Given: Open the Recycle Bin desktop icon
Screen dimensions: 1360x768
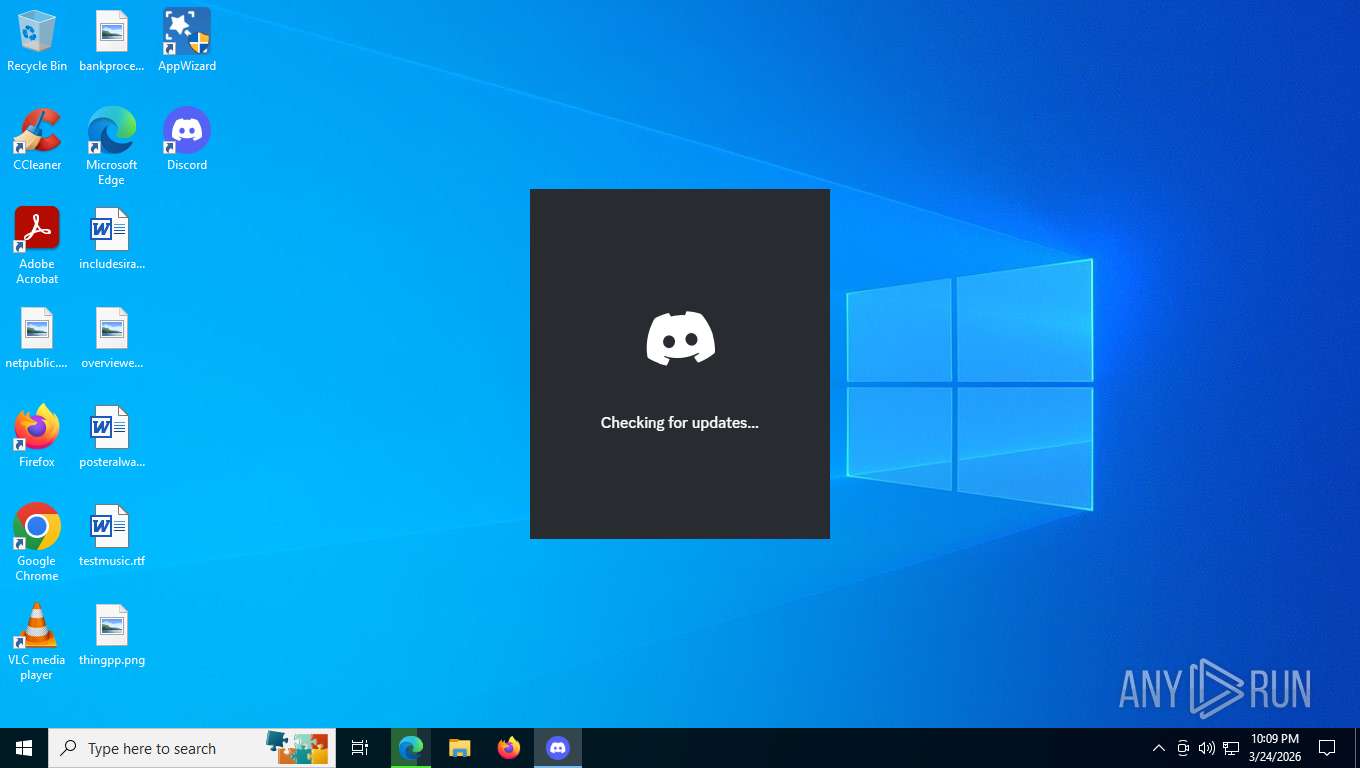Looking at the screenshot, I should [37, 41].
